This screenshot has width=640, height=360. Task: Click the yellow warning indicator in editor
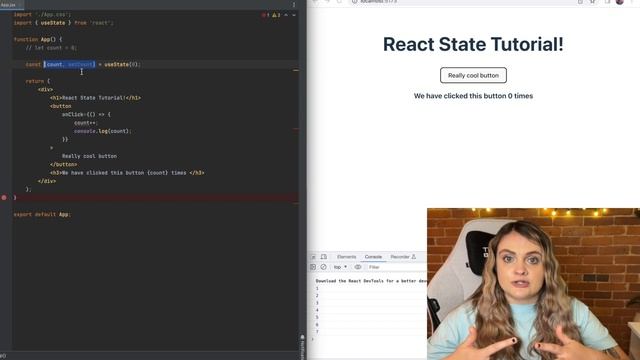(x=276, y=15)
